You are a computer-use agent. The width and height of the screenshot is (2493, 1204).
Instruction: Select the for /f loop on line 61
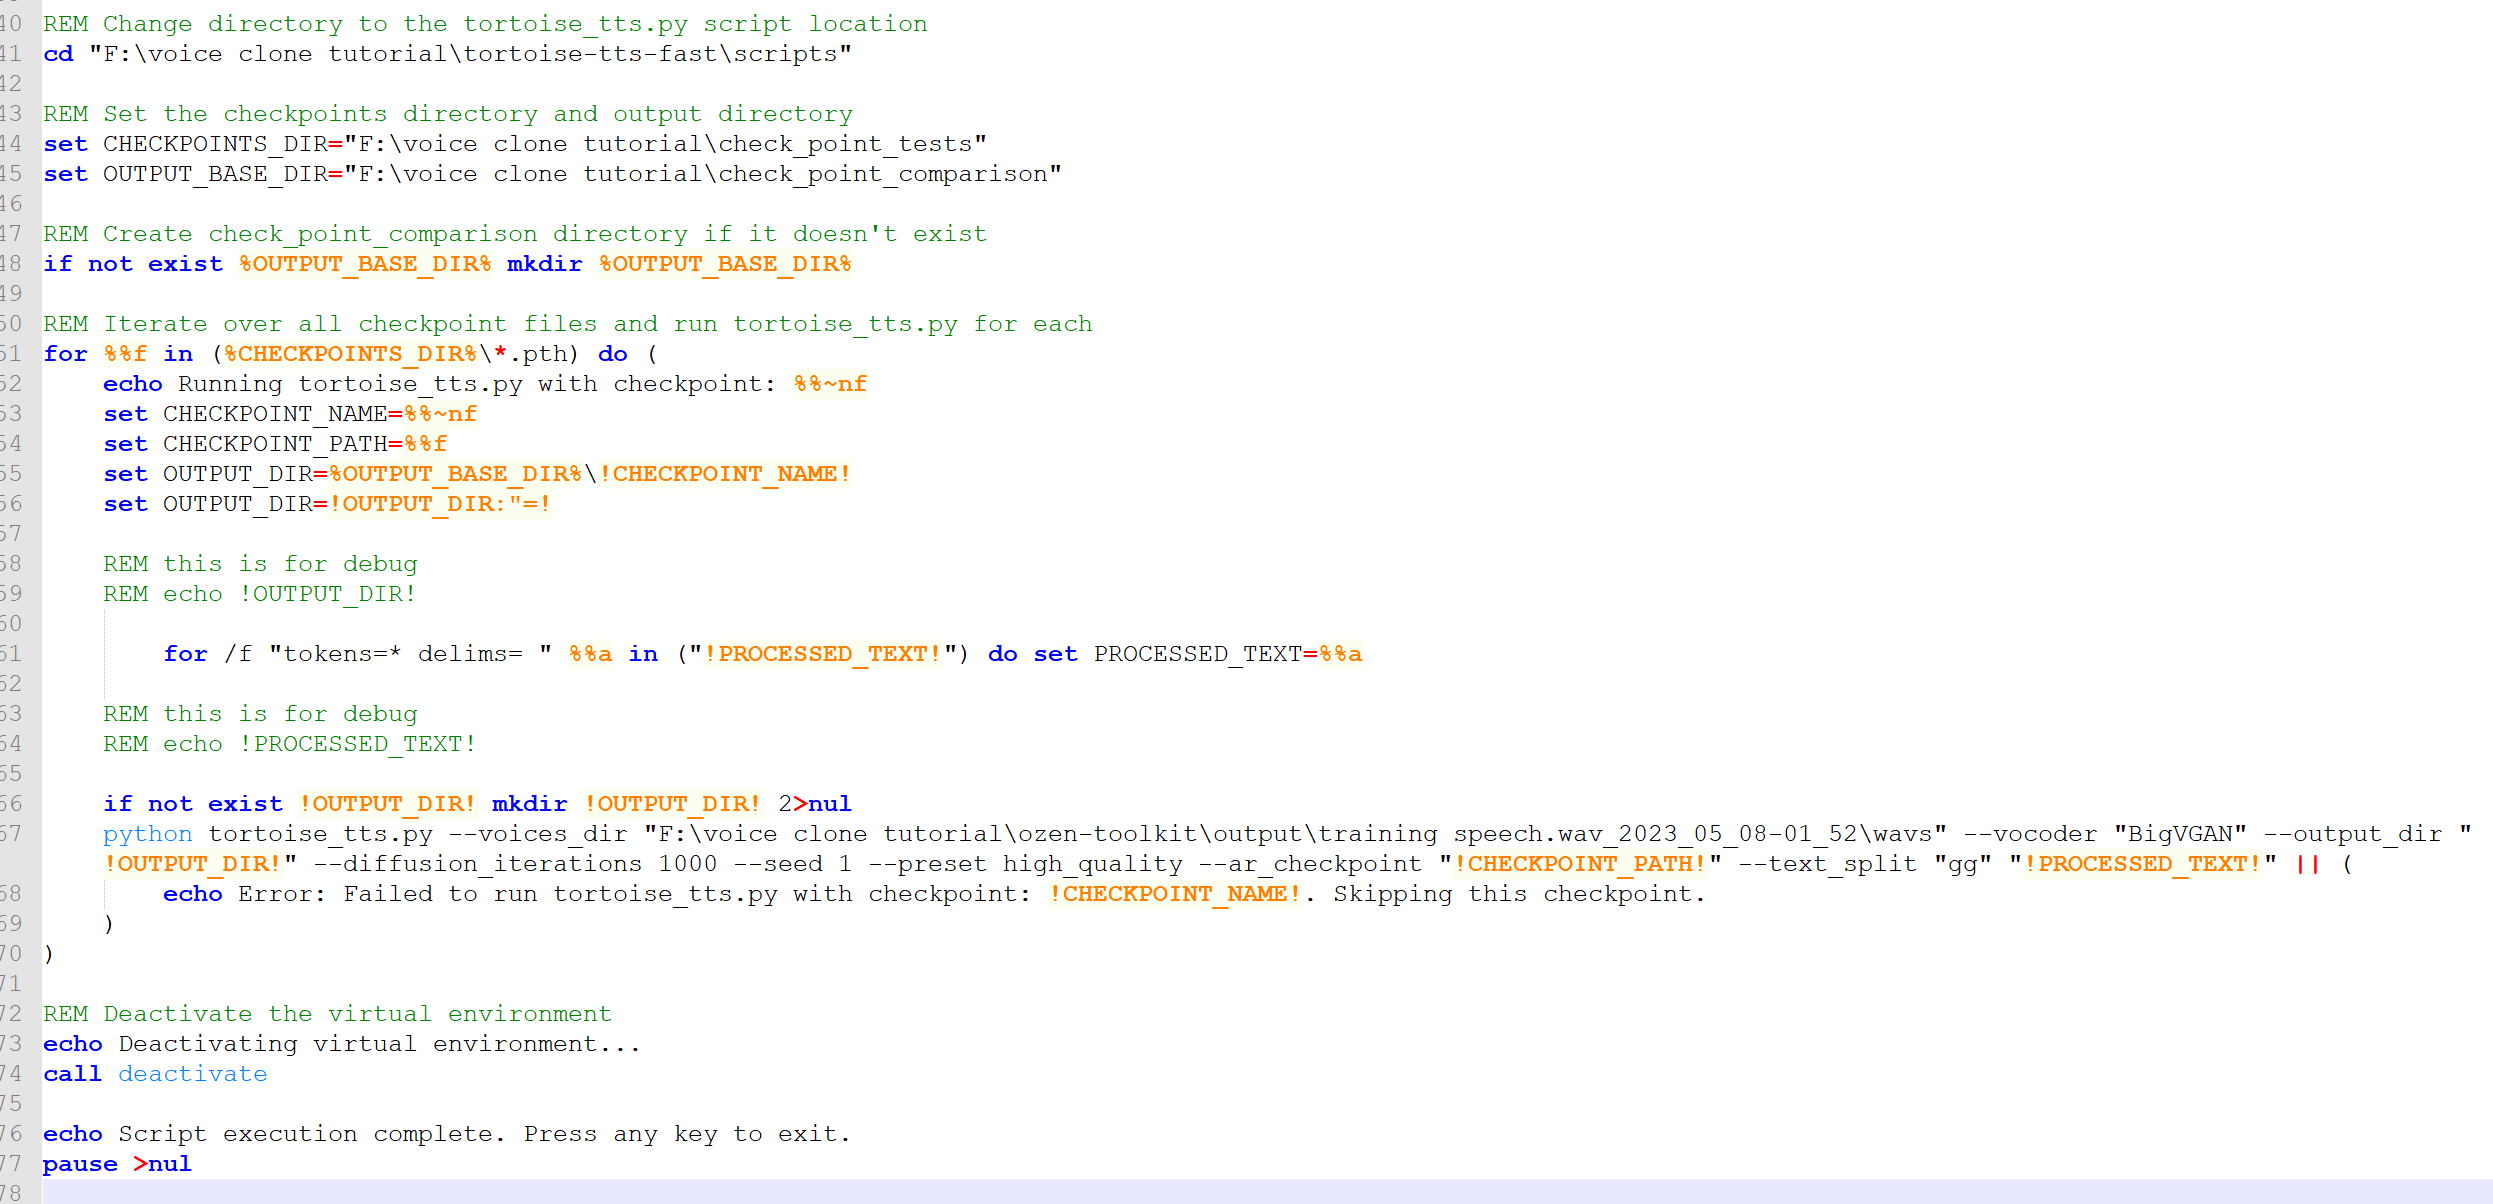pyautogui.click(x=210, y=653)
